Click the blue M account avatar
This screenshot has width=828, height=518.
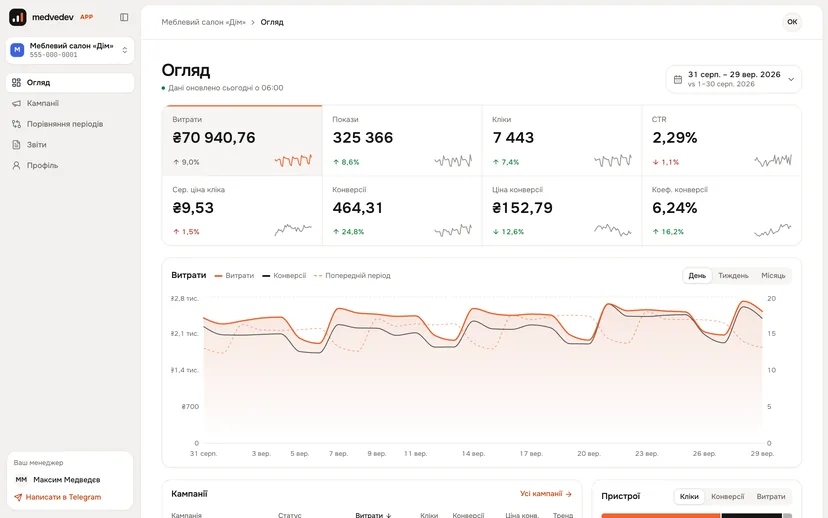[17, 50]
